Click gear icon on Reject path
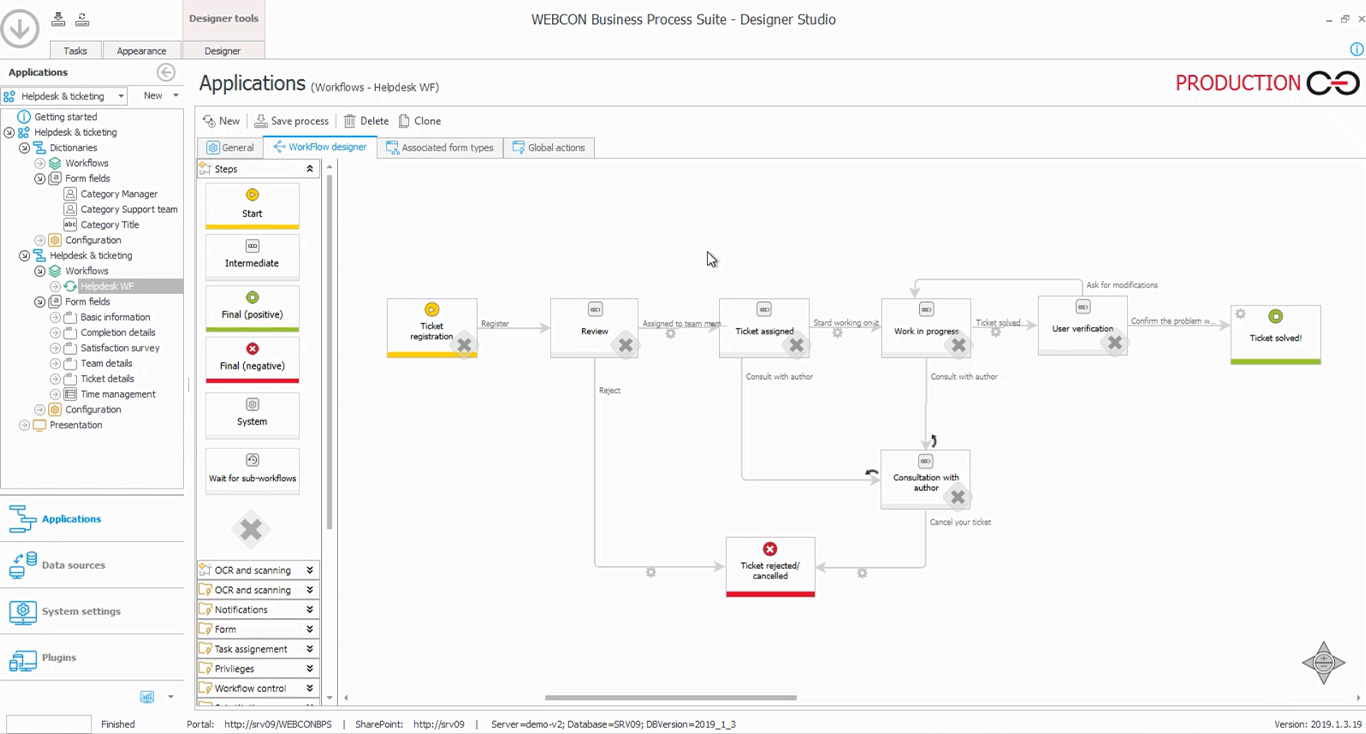 651,573
